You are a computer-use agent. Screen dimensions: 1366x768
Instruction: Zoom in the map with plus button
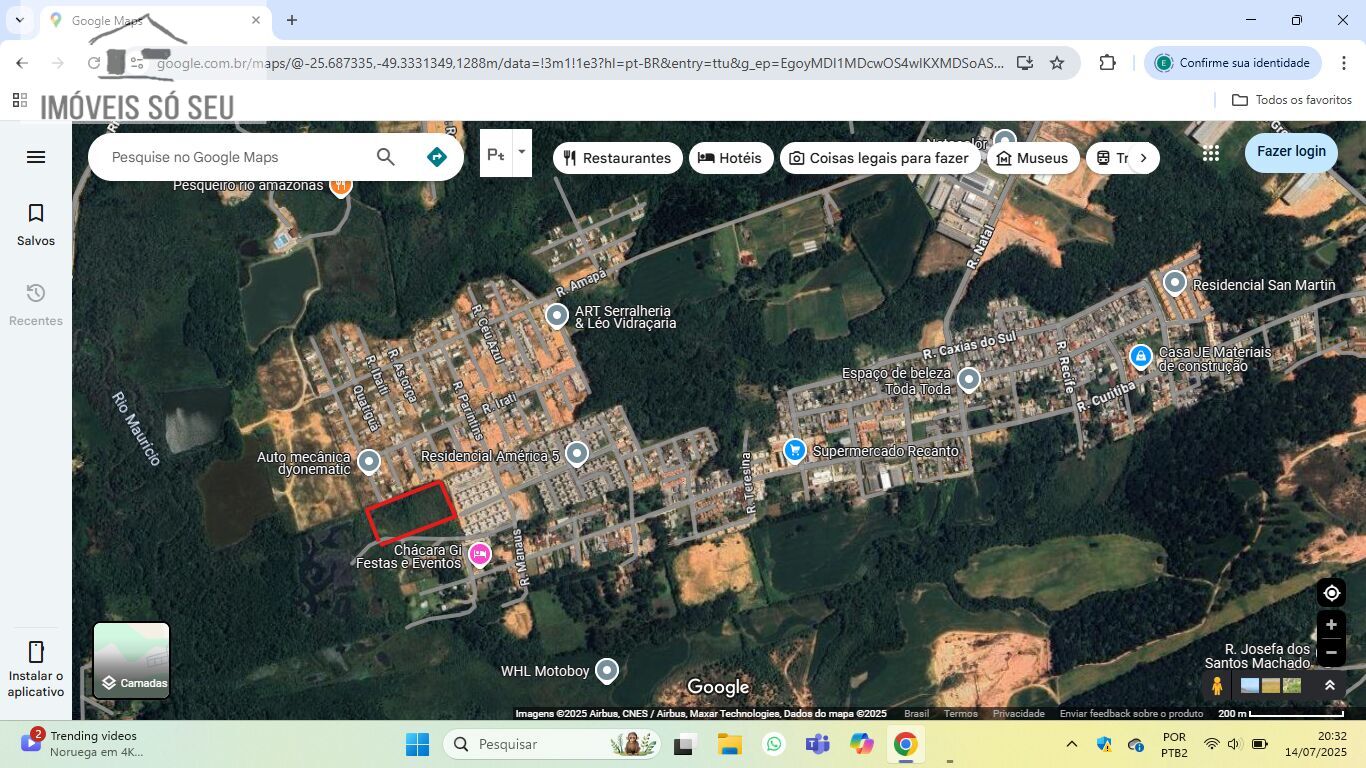pyautogui.click(x=1331, y=625)
